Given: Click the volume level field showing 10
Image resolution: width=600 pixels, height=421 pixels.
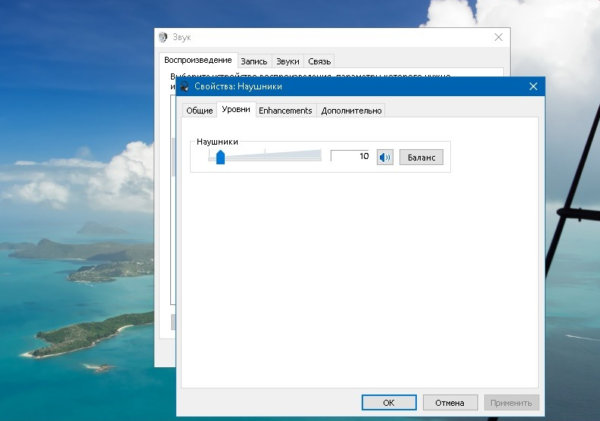Looking at the screenshot, I should pos(350,156).
